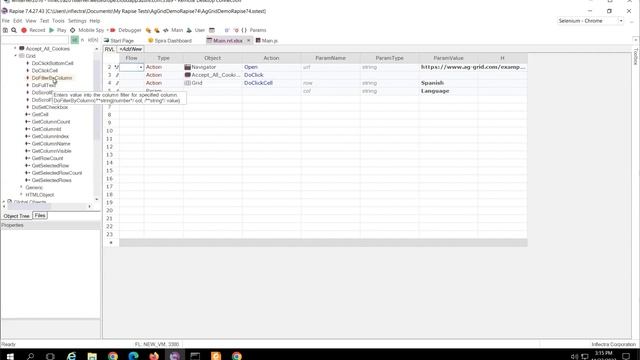Select GetSelectedRows in the tree
The image size is (640, 360).
point(51,180)
